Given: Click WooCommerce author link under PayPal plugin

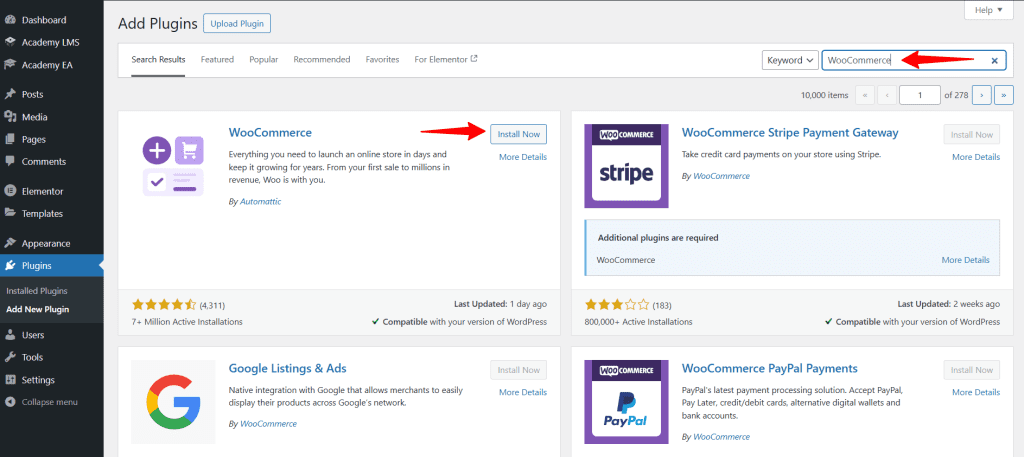Looking at the screenshot, I should (x=721, y=437).
